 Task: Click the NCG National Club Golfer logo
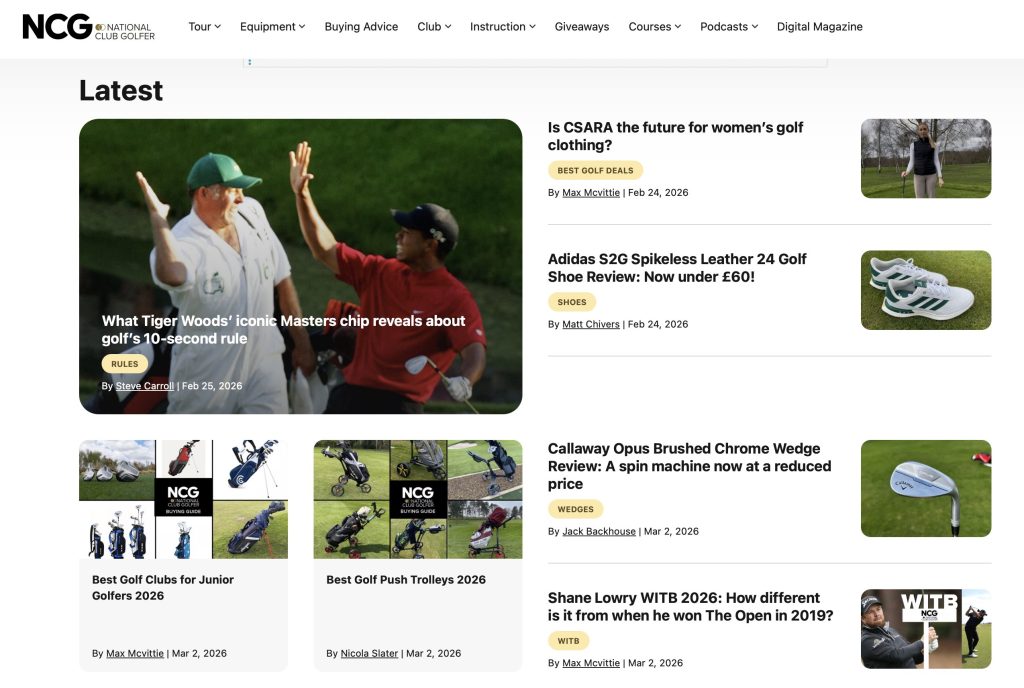click(88, 27)
